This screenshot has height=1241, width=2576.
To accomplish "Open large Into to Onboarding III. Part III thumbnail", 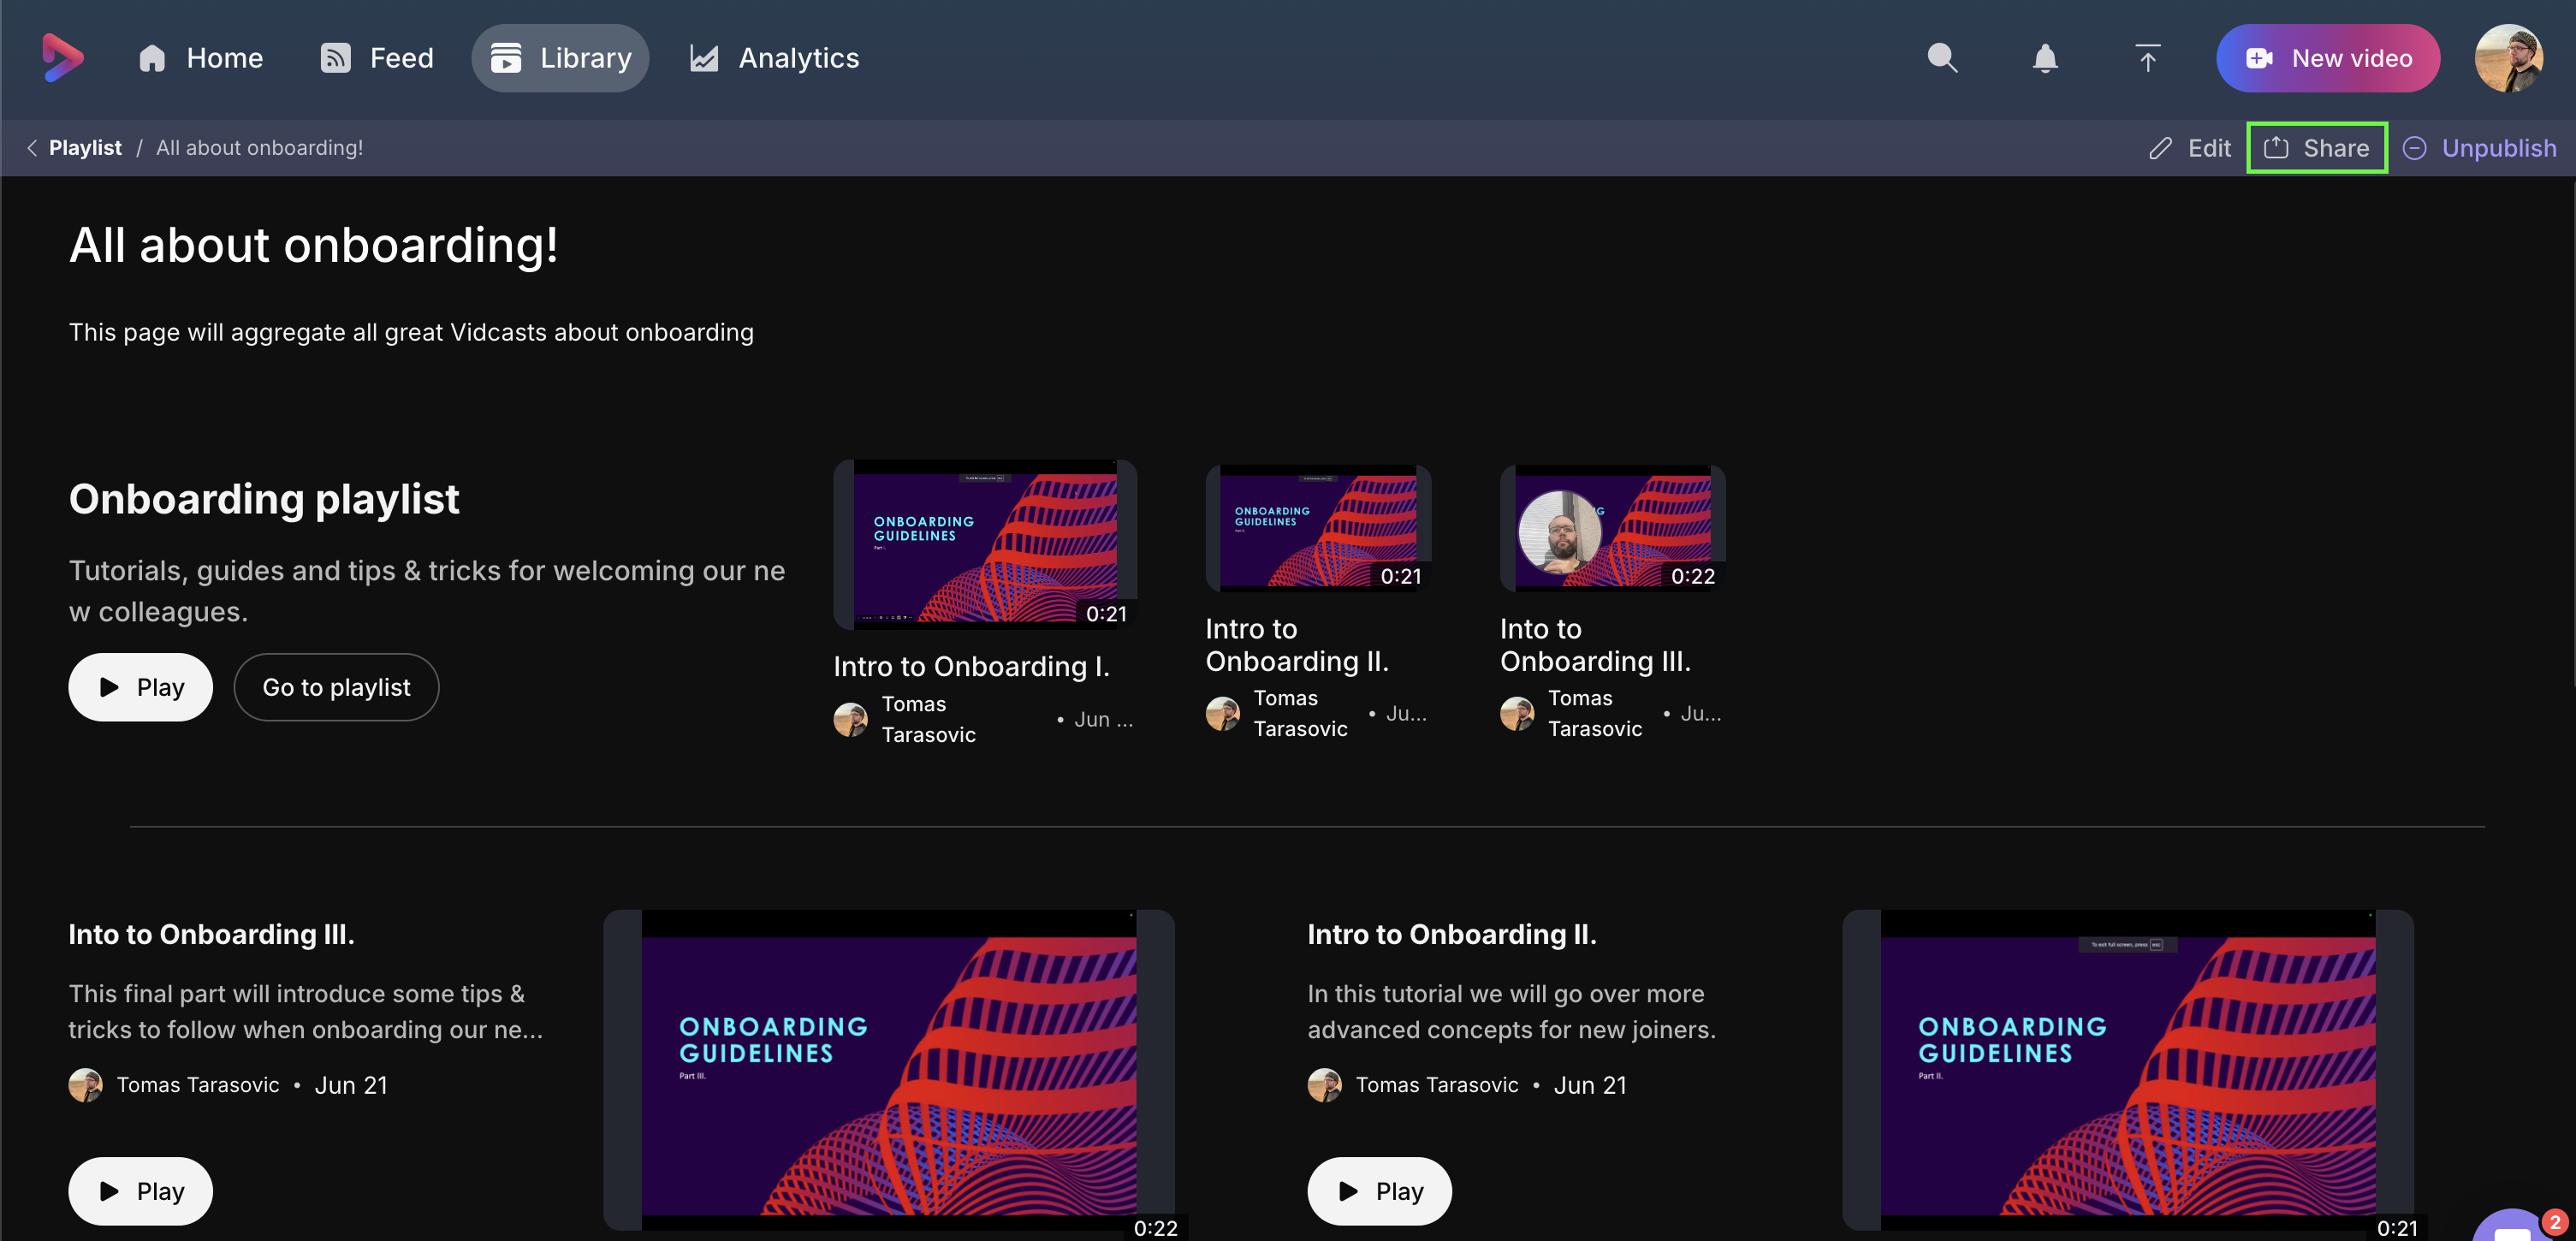I will coord(888,1070).
